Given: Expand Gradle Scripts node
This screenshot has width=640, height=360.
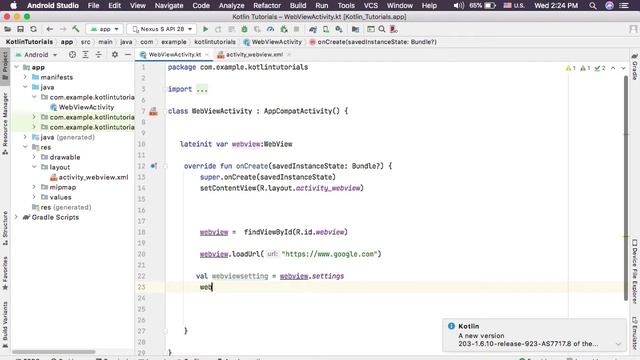Looking at the screenshot, I should point(16,217).
